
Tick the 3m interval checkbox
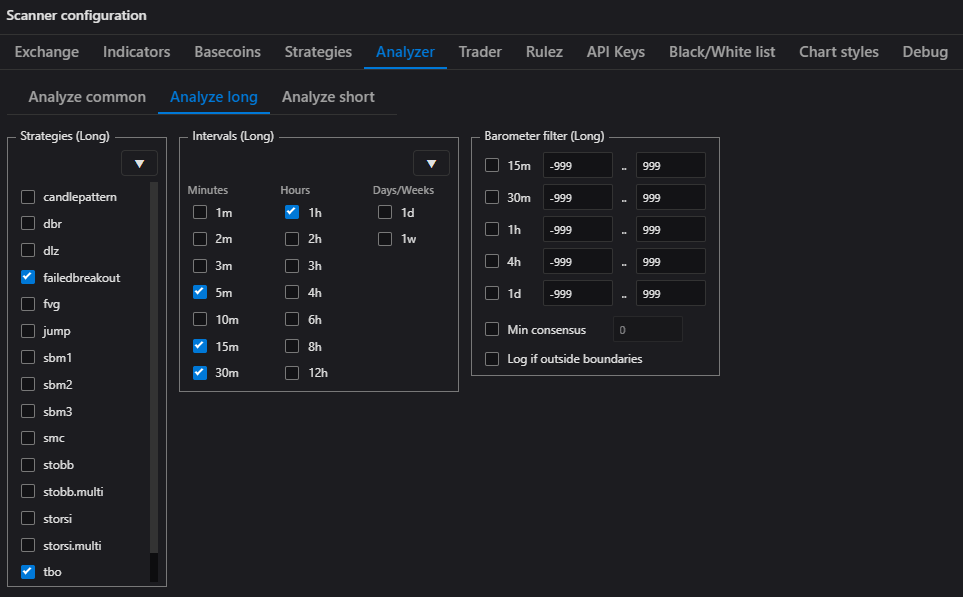click(200, 266)
